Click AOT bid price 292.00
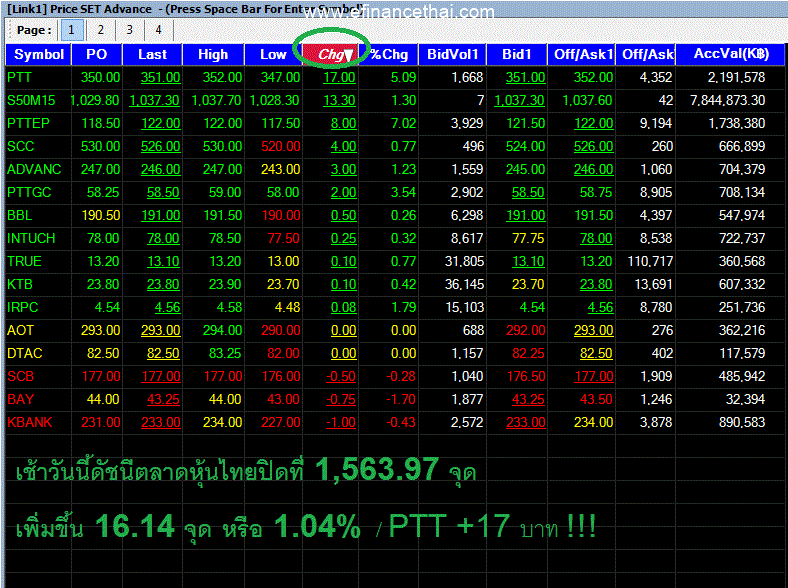 [525, 331]
